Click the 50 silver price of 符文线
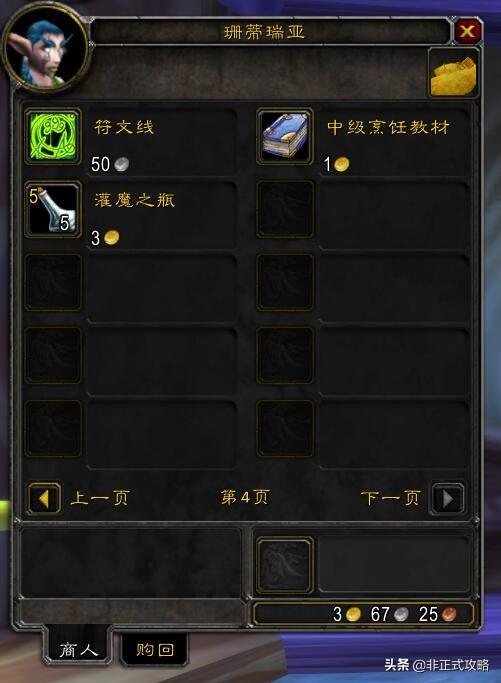Viewport: 501px width, 683px height. coord(110,164)
